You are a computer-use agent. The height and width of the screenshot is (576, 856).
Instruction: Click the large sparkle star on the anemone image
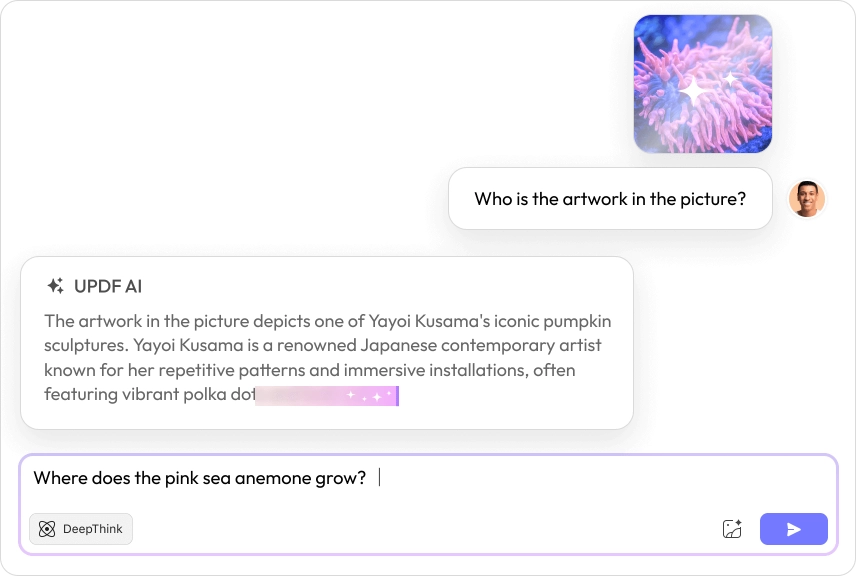[x=690, y=91]
